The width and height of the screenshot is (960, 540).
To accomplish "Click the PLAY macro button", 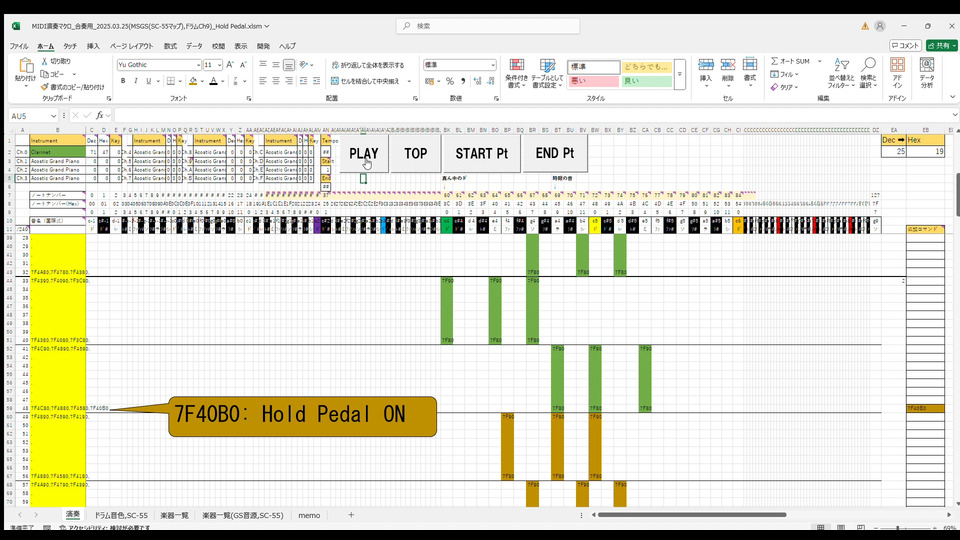I will click(364, 154).
